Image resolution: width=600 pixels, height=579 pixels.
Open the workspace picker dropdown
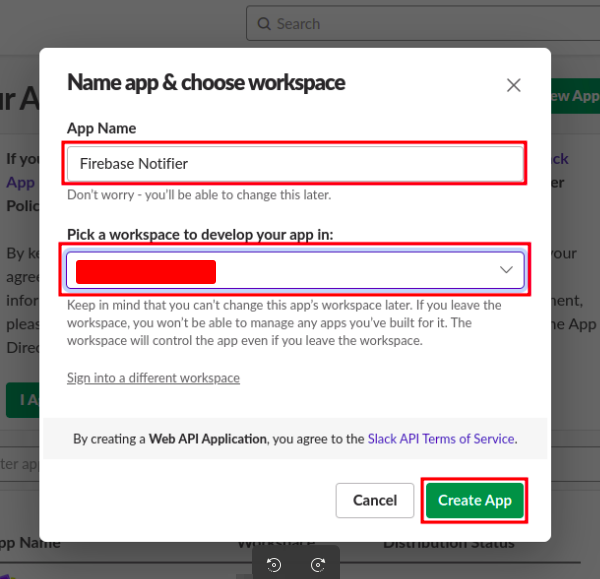[x=295, y=270]
